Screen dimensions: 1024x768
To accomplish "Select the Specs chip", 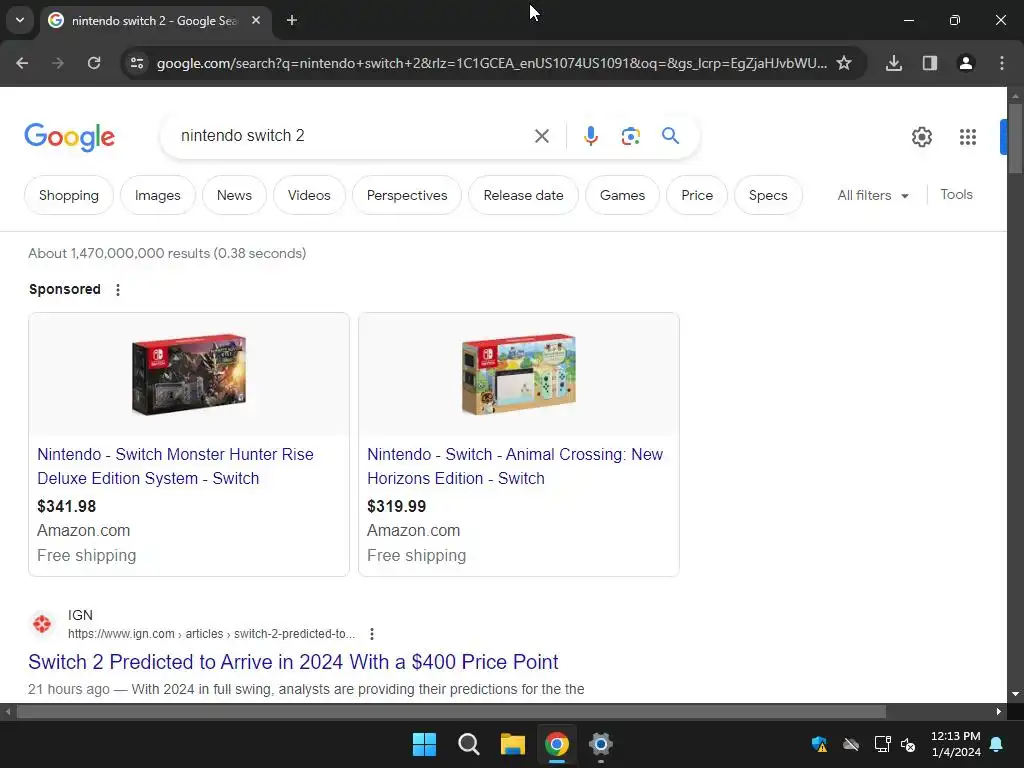I will pyautogui.click(x=768, y=195).
